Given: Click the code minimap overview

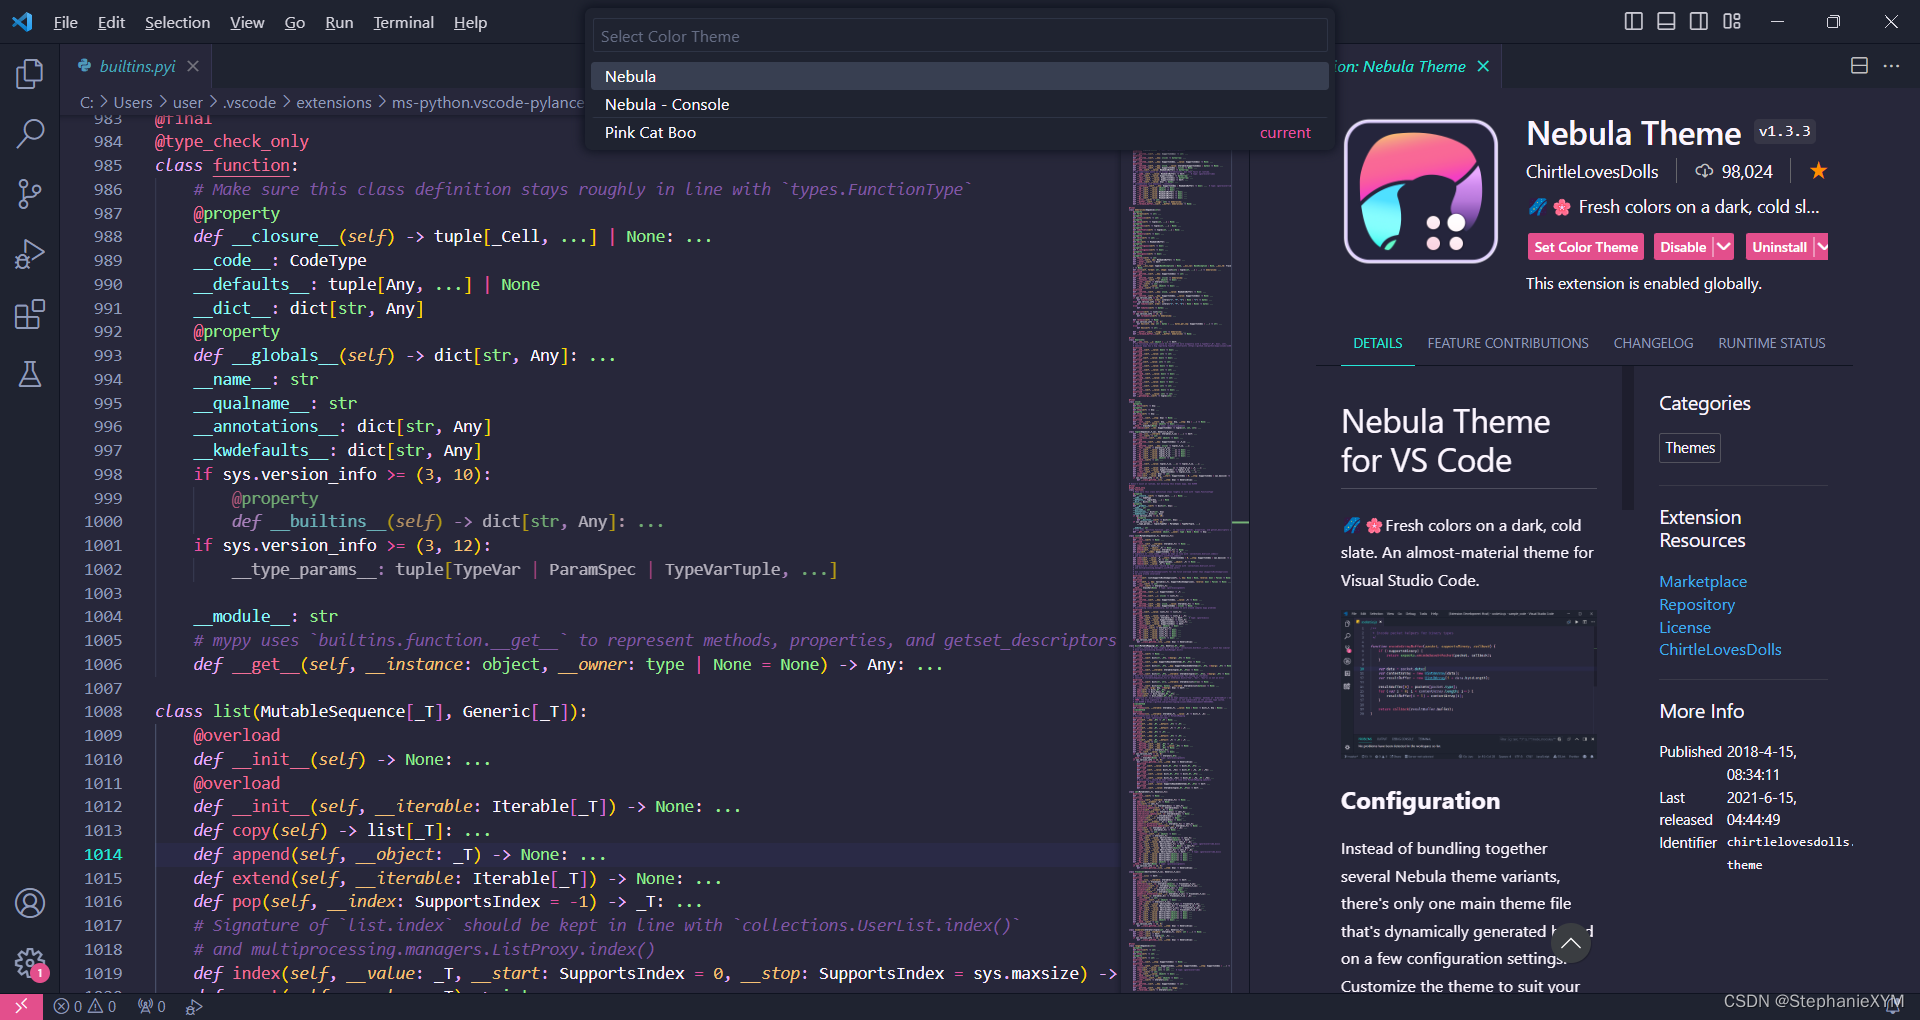Looking at the screenshot, I should click(1182, 571).
